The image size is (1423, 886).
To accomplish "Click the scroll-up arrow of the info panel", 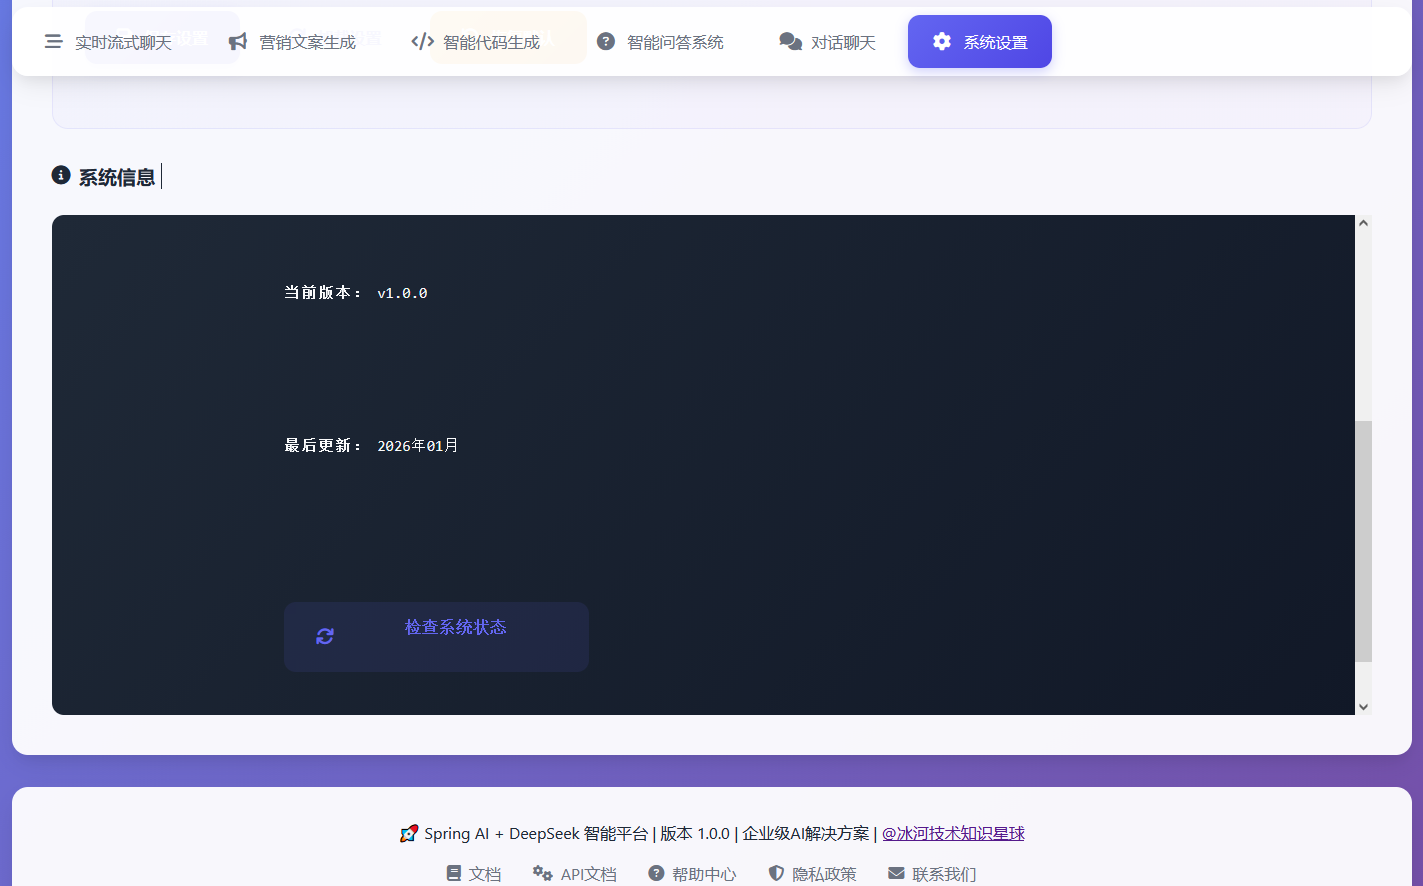I will click(1363, 224).
